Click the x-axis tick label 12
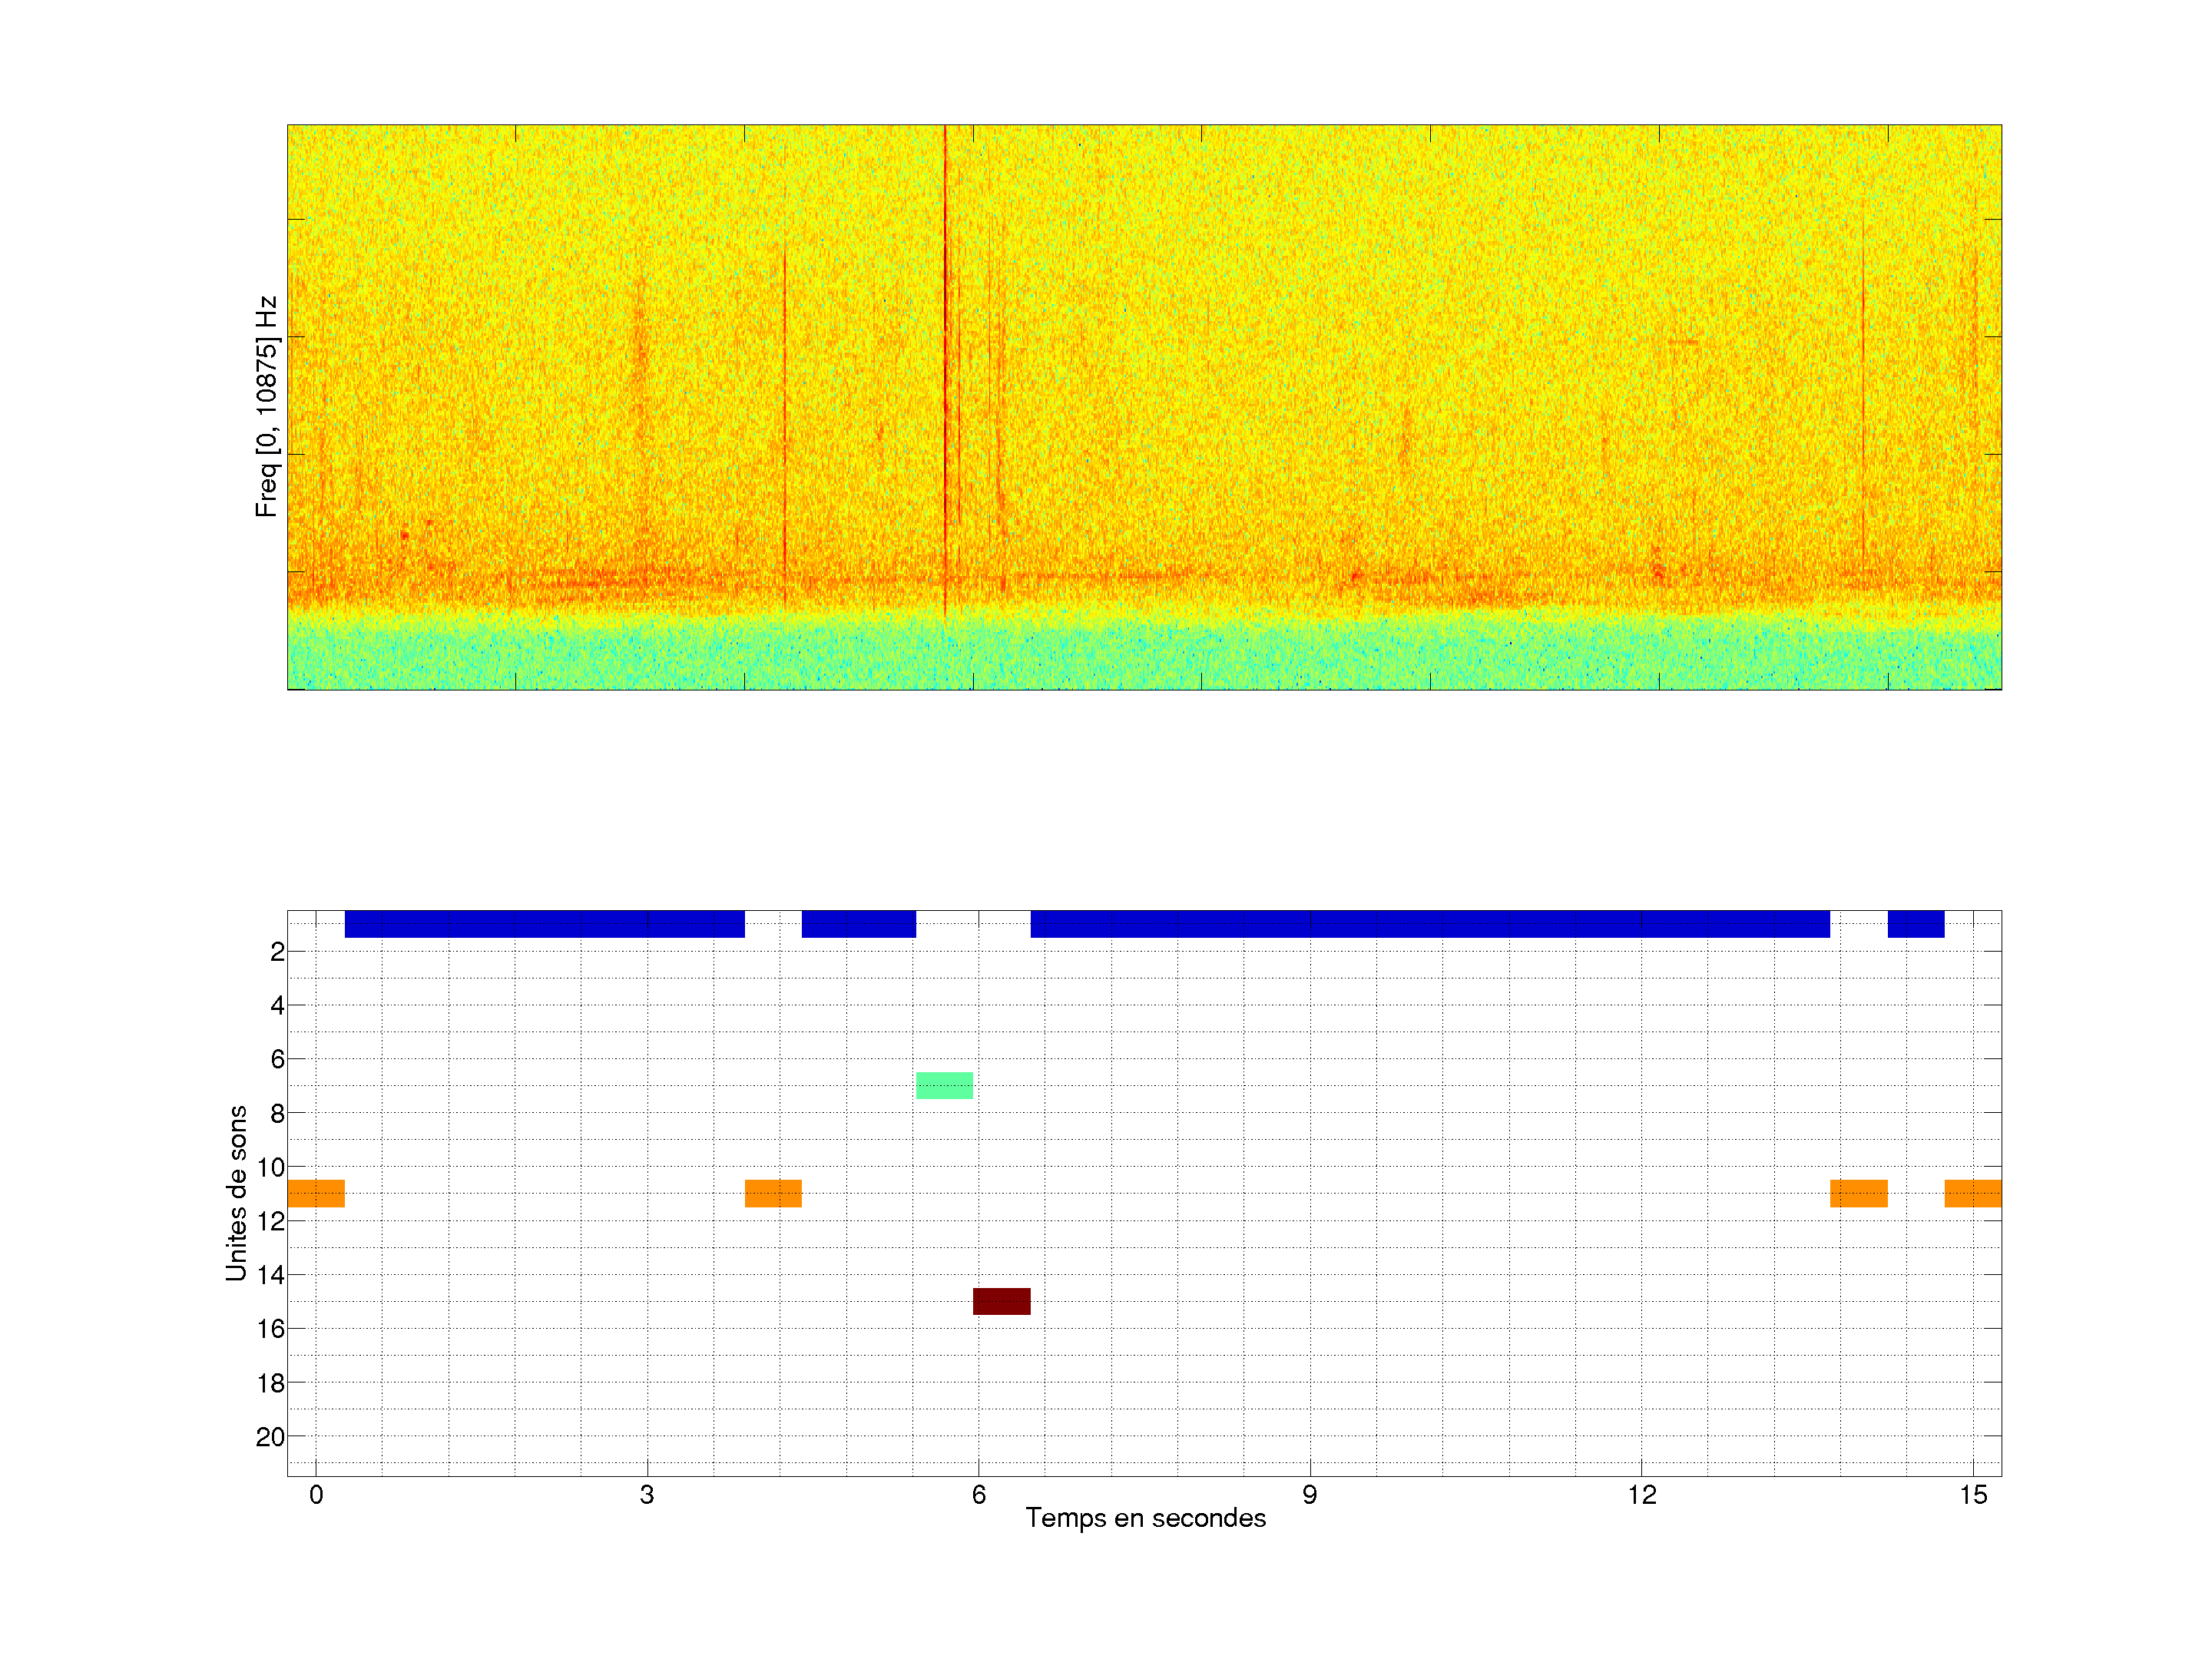The height and width of the screenshot is (1659, 2212). [x=1641, y=1495]
